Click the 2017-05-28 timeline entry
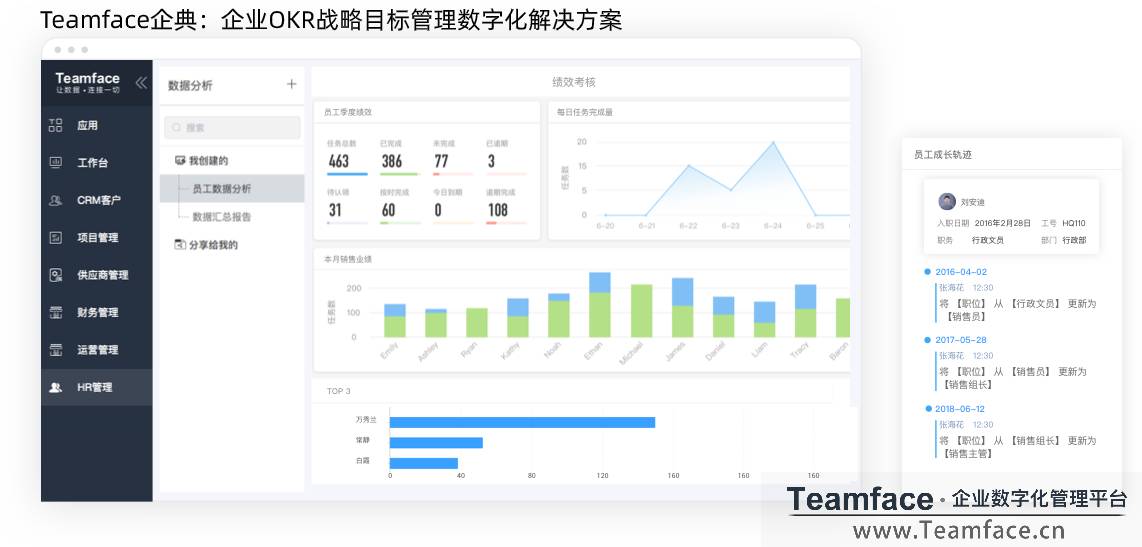This screenshot has height=547, width=1142. click(961, 340)
